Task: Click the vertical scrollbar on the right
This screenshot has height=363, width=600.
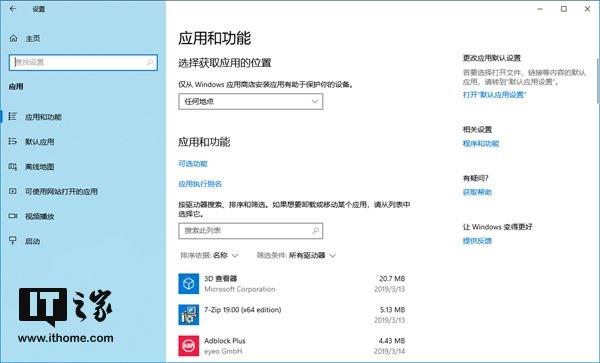Action: pos(598,81)
